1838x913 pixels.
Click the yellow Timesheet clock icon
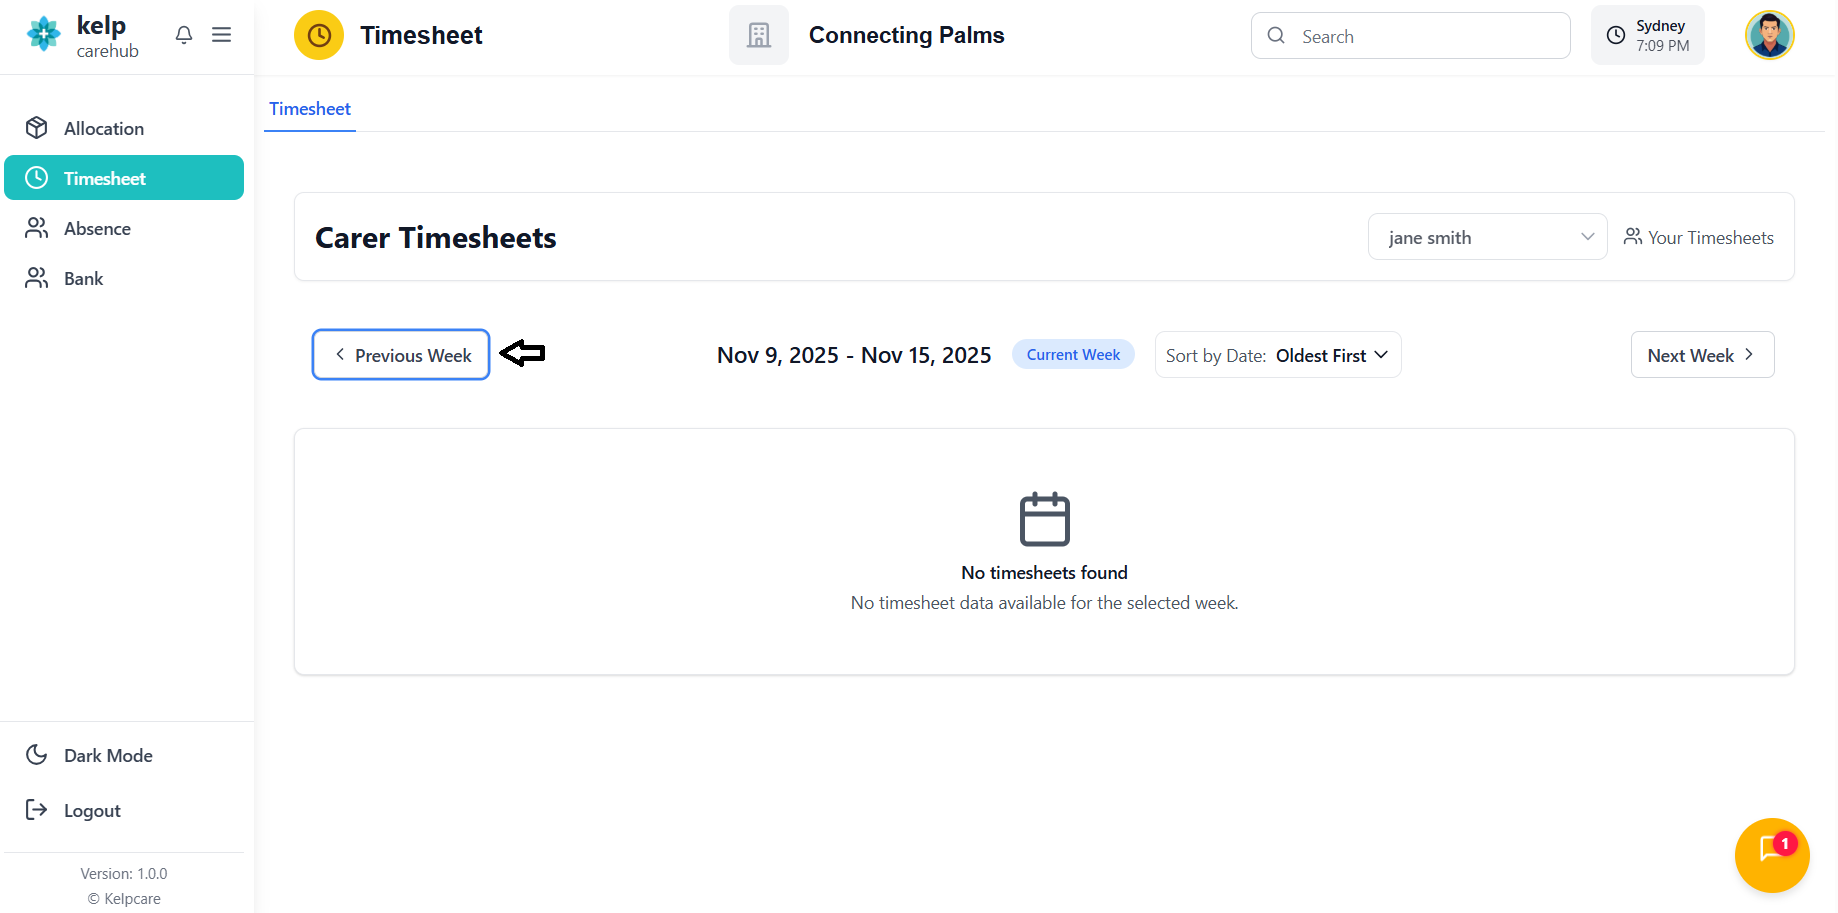[x=318, y=36]
